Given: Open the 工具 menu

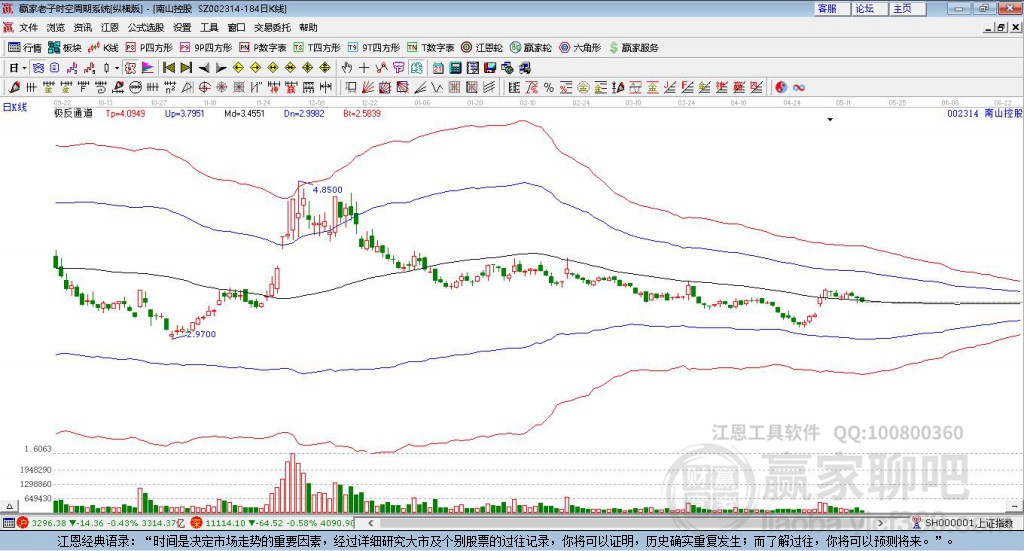Looking at the screenshot, I should pos(209,27).
